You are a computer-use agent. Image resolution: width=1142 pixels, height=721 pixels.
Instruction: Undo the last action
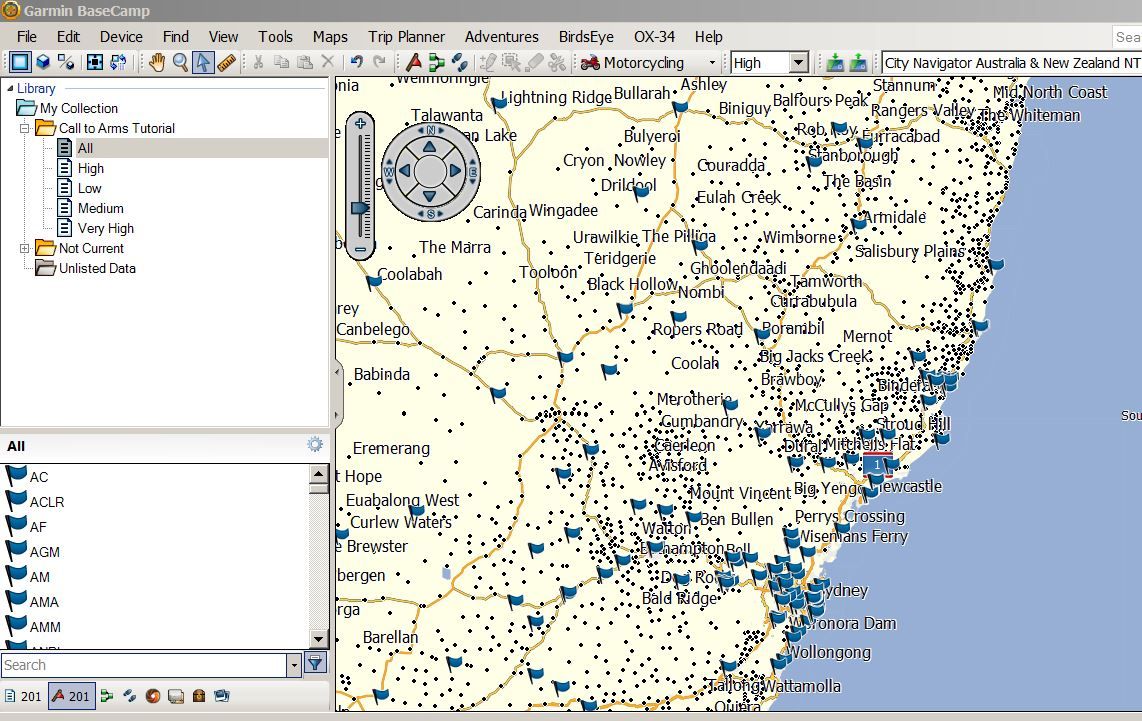[x=356, y=63]
